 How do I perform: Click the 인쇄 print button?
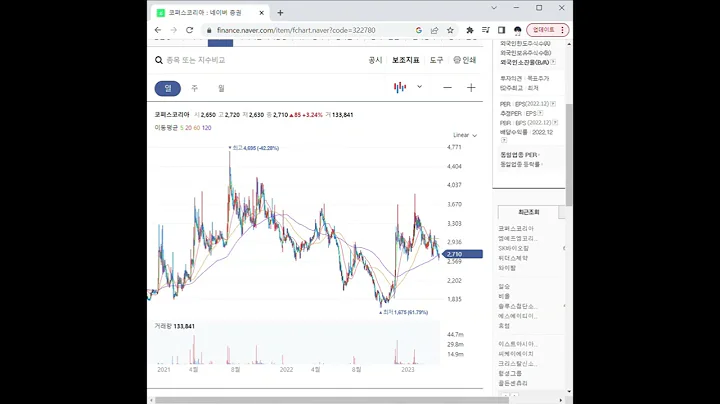(465, 60)
